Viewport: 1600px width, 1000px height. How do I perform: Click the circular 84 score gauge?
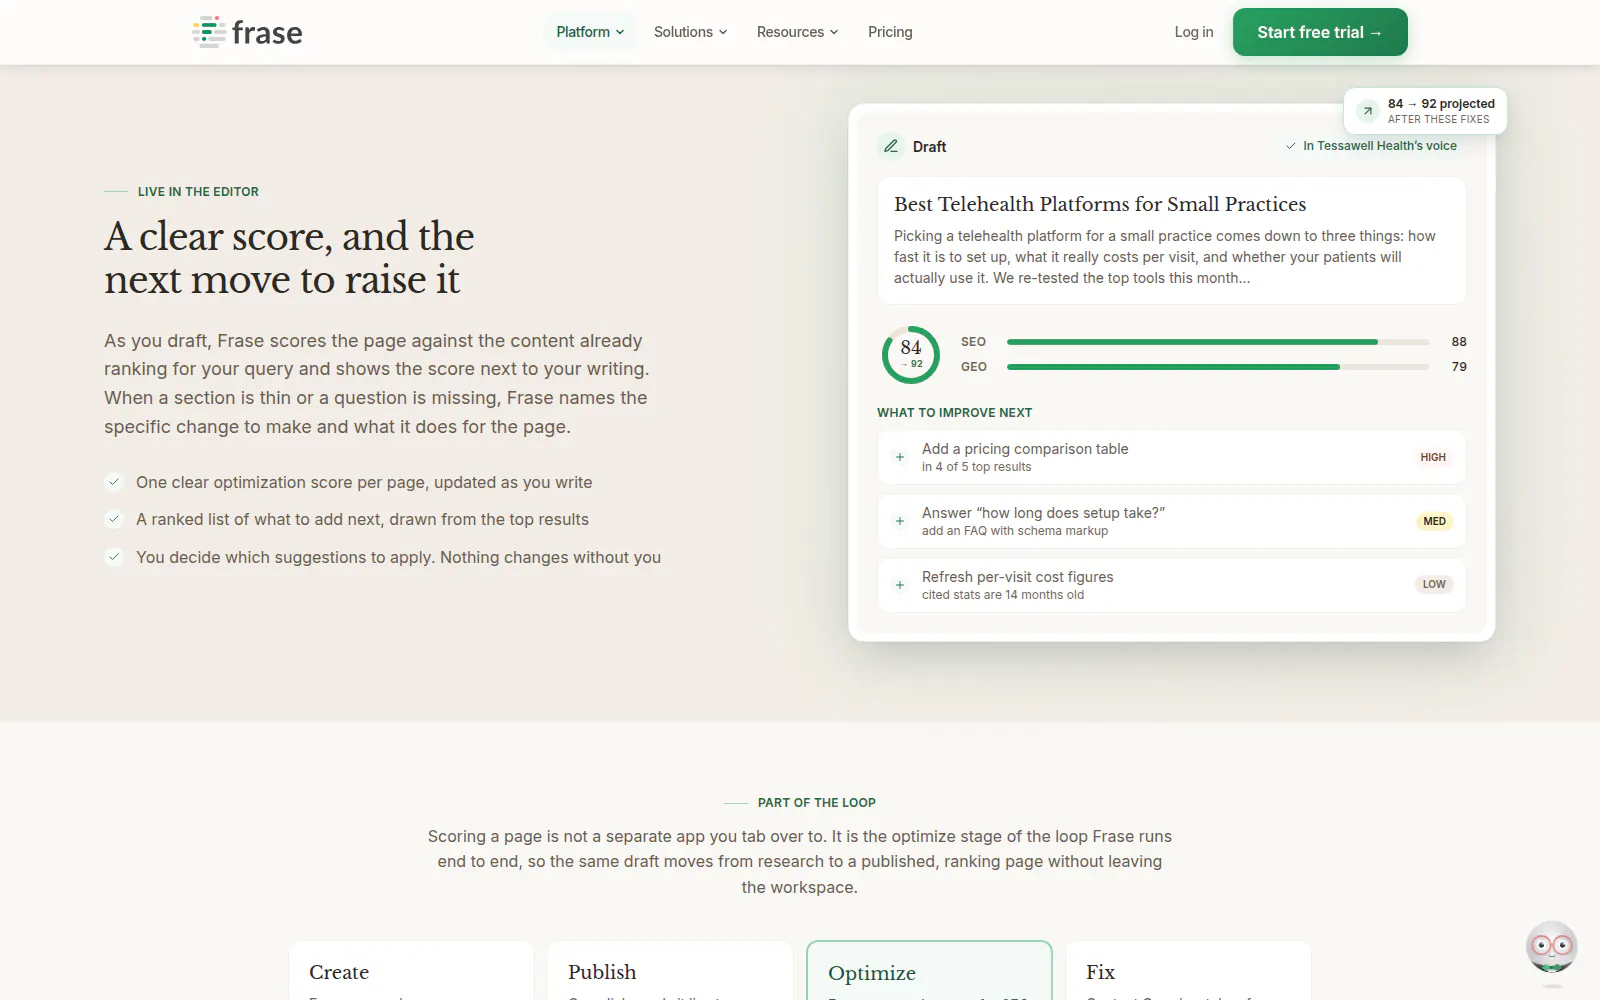(911, 354)
